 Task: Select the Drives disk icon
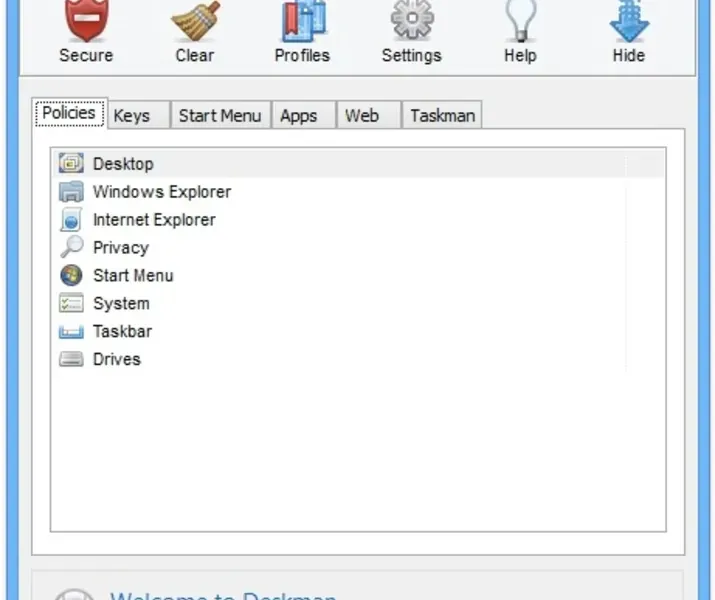tap(71, 359)
